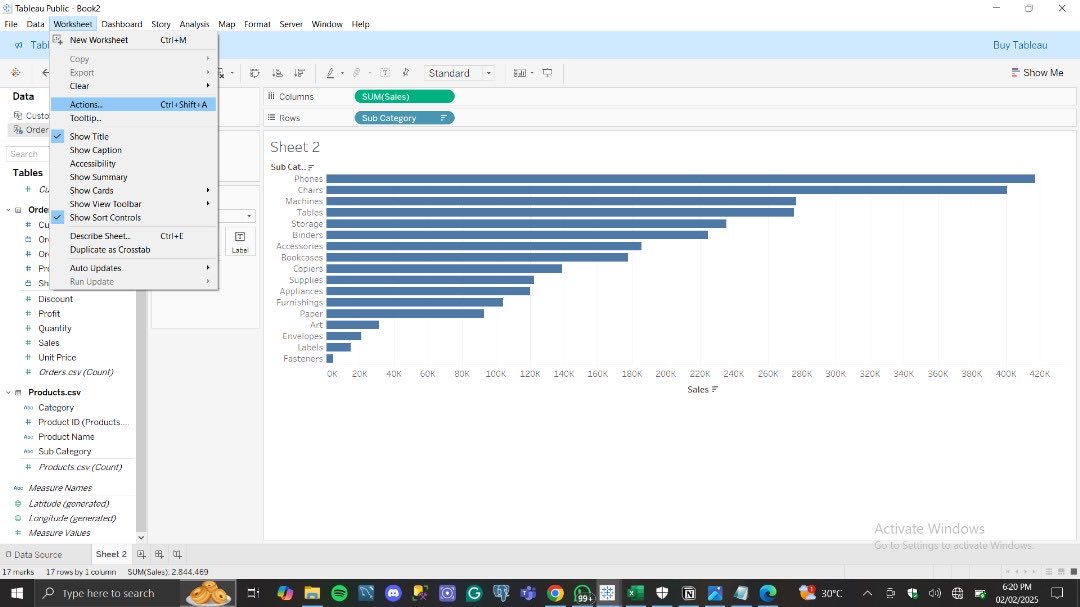Viewport: 1080px width, 607px height.
Task: Switch to filmstrip view in status bar
Action: [1061, 572]
